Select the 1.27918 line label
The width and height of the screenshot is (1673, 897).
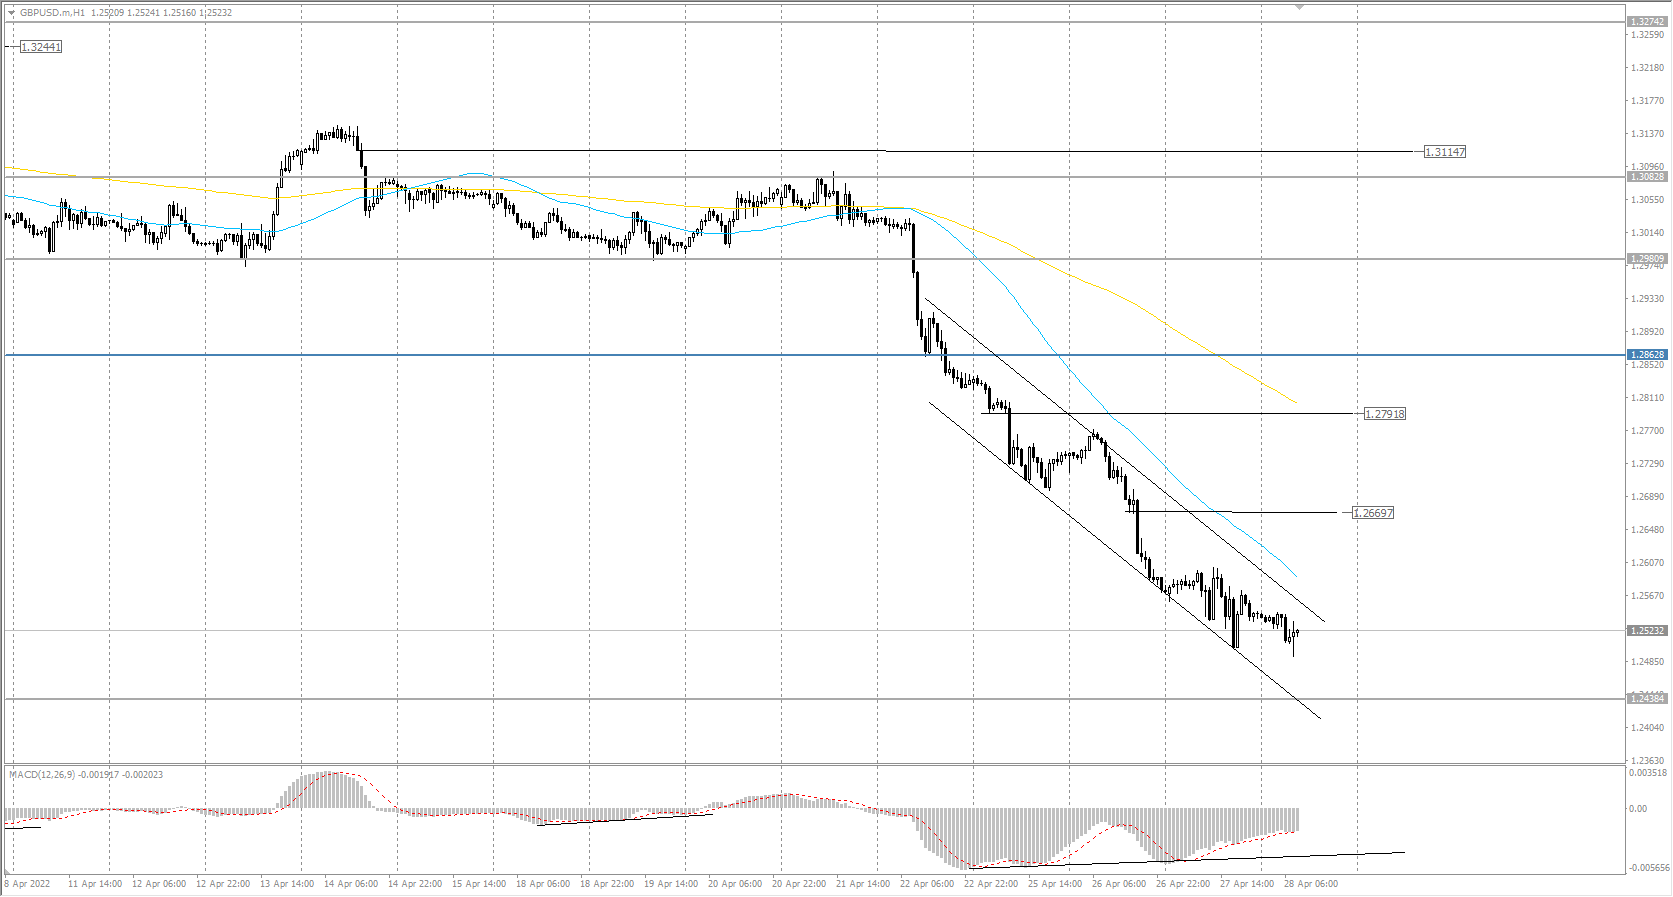(1385, 414)
